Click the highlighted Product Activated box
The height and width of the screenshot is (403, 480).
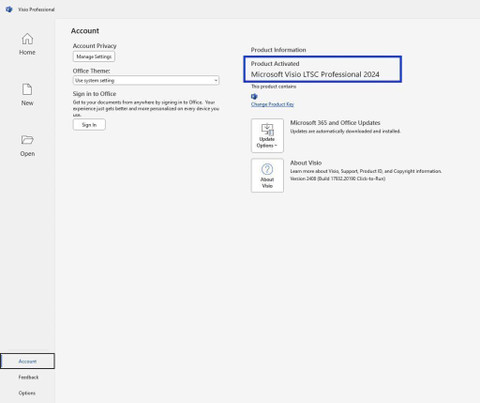(323, 69)
